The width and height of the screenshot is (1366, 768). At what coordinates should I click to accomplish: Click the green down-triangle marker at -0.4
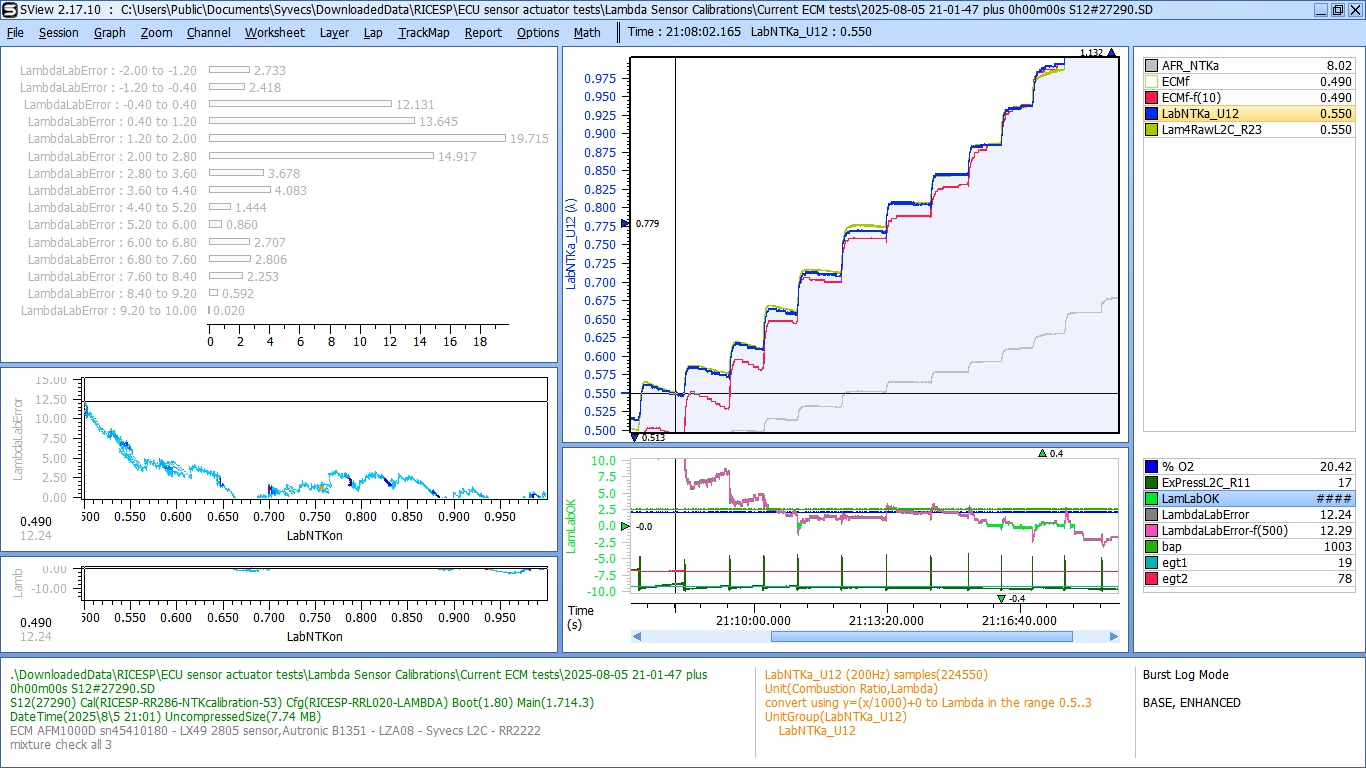tap(1001, 599)
